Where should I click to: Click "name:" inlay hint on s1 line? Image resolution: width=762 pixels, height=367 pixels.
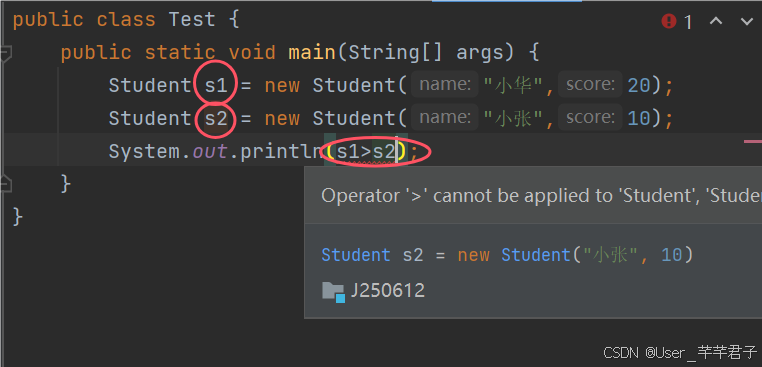(445, 85)
